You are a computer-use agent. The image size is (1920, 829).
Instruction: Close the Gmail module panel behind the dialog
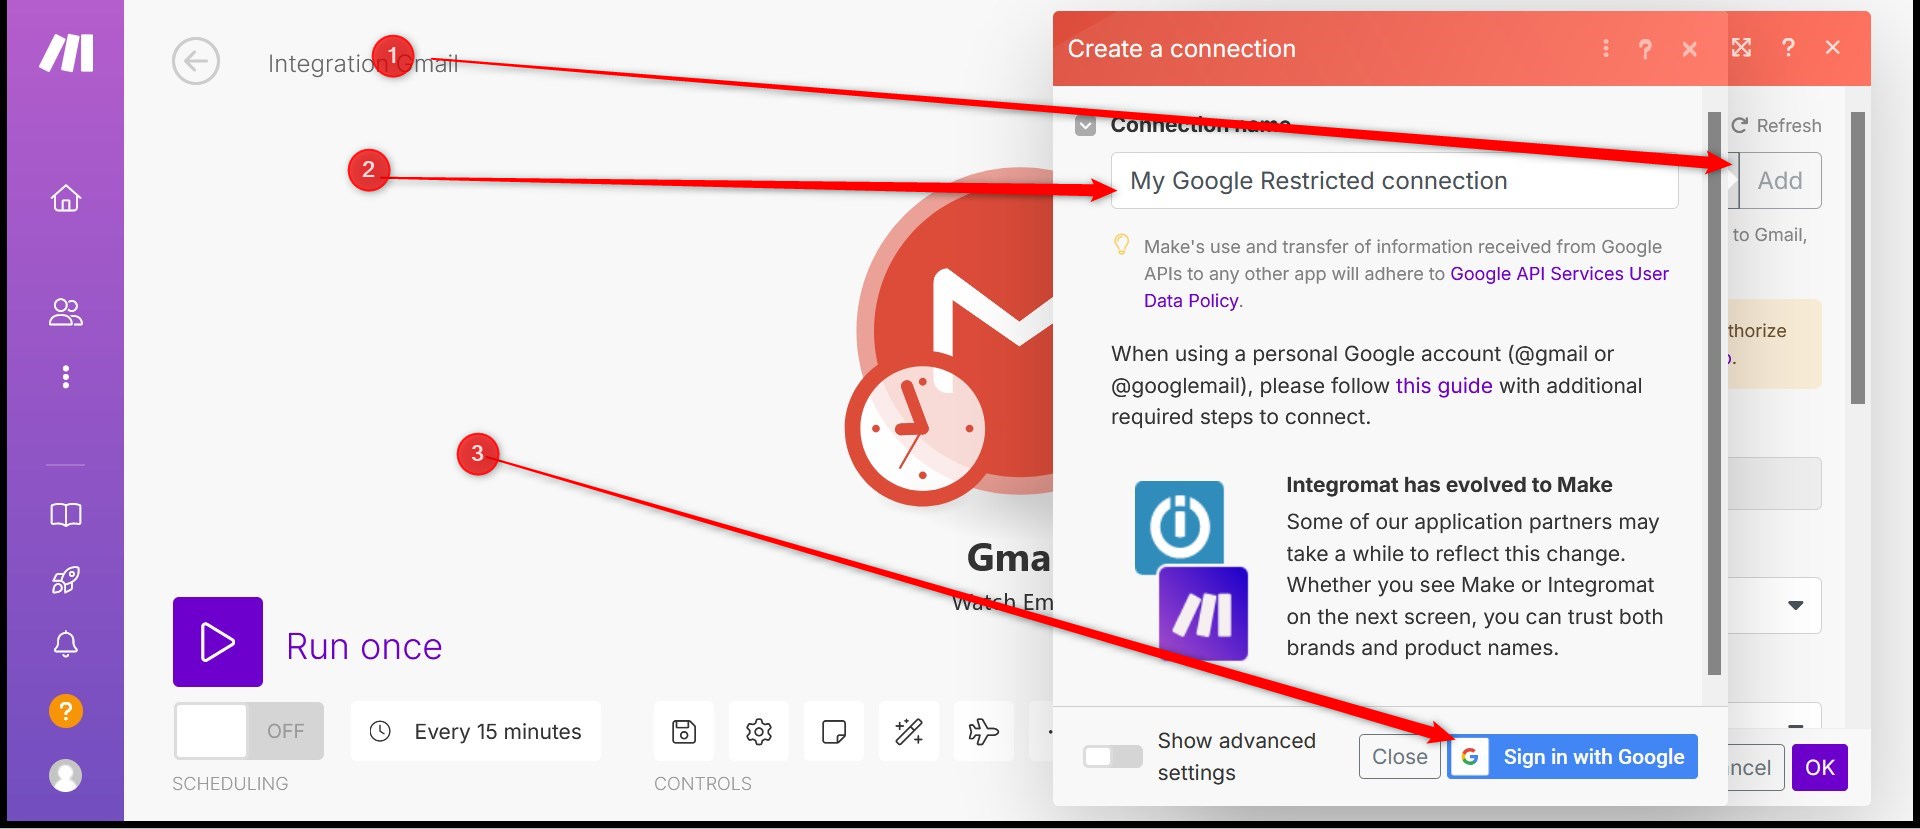click(x=1833, y=47)
